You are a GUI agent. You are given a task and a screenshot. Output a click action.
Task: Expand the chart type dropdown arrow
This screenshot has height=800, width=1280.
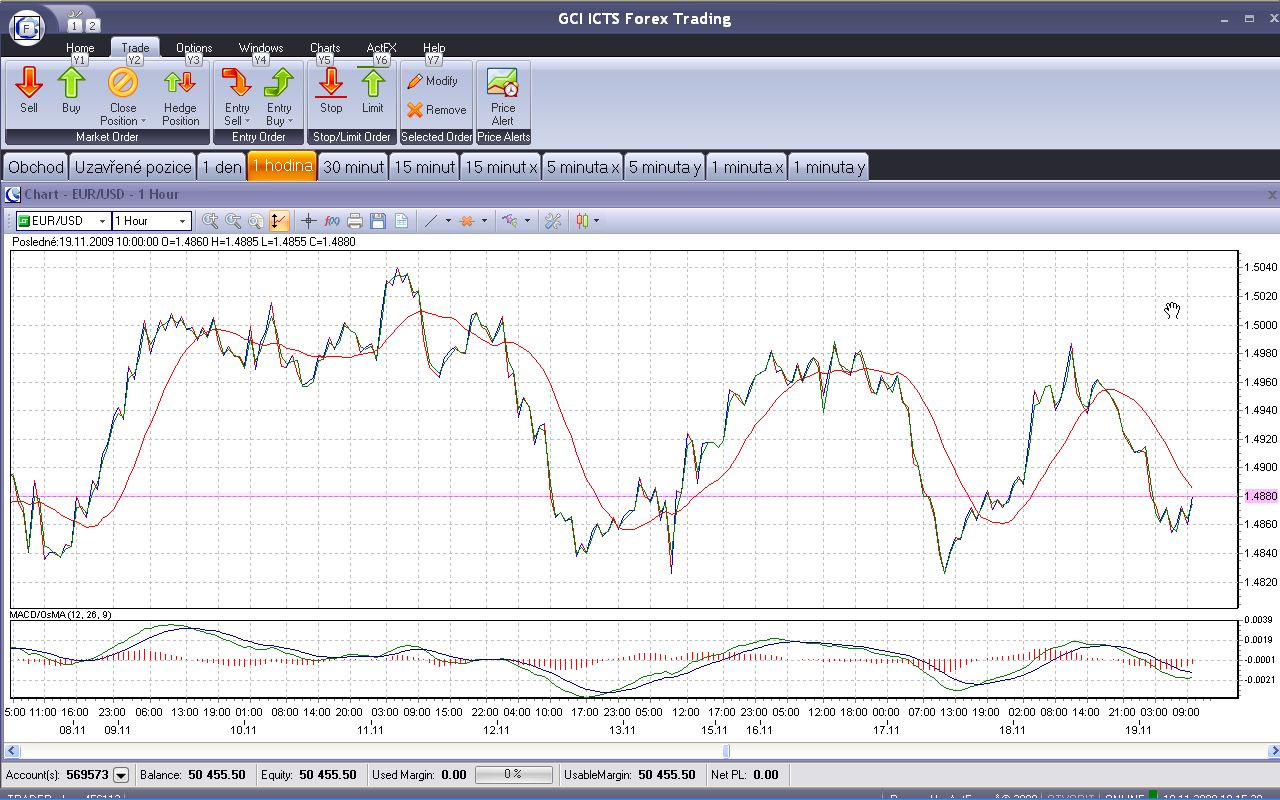point(597,221)
